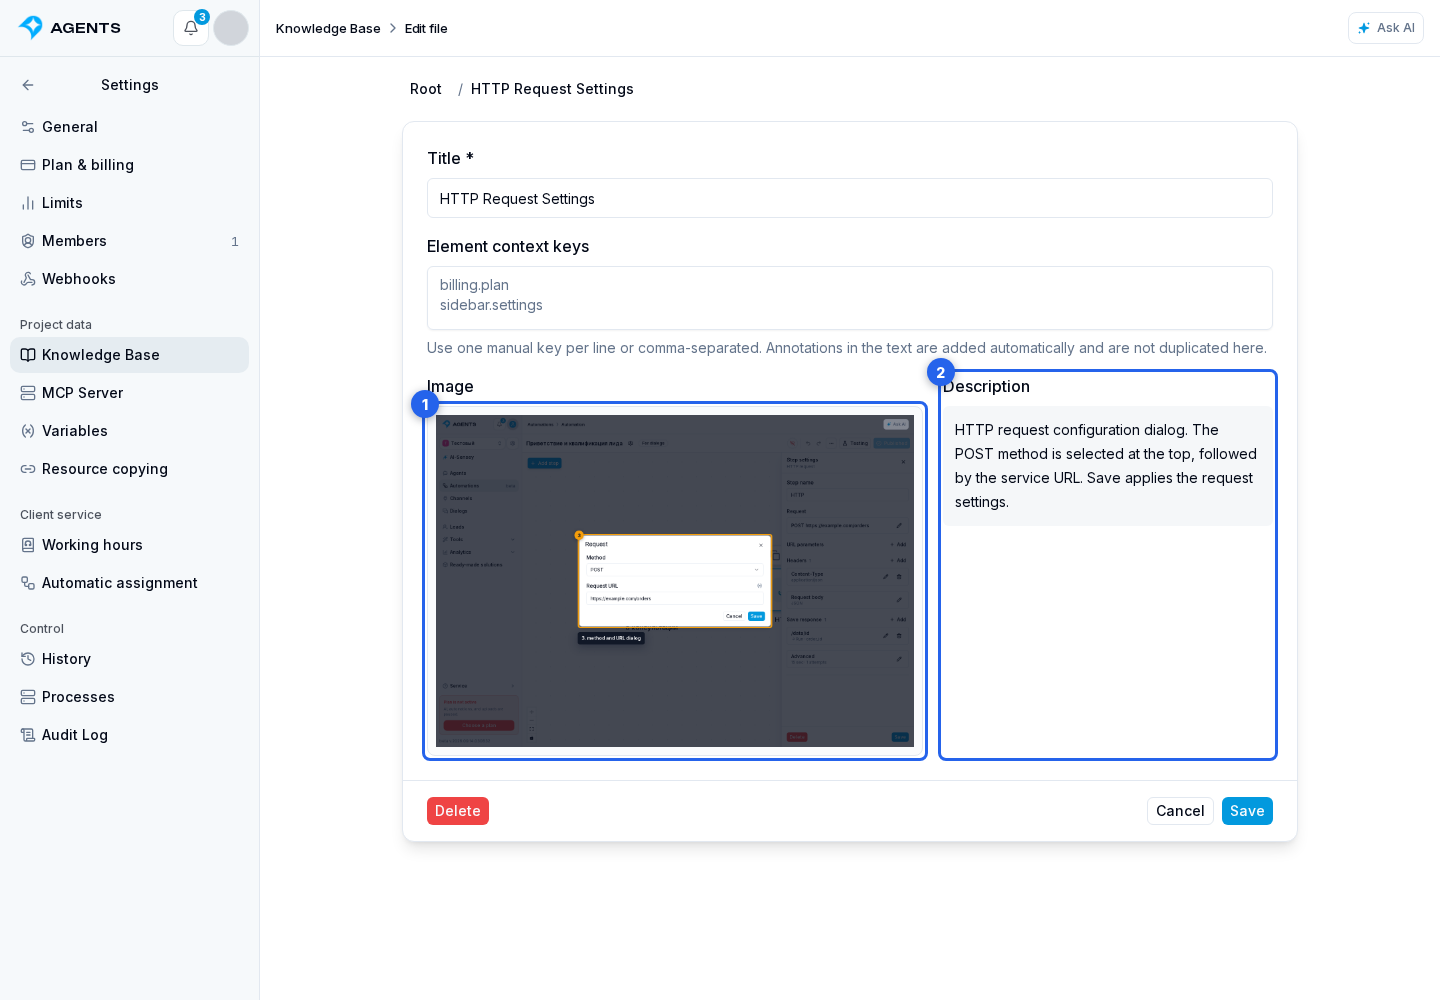
Task: Open the Limits section
Action: (x=130, y=203)
